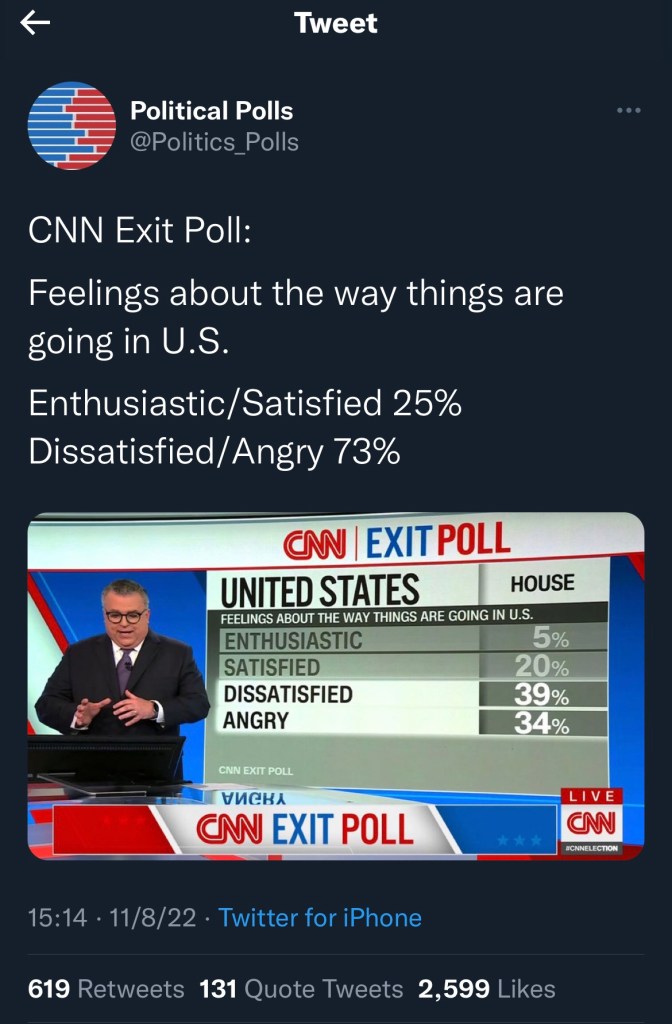672x1024 pixels.
Task: Click the Tweet header title
Action: [x=336, y=24]
